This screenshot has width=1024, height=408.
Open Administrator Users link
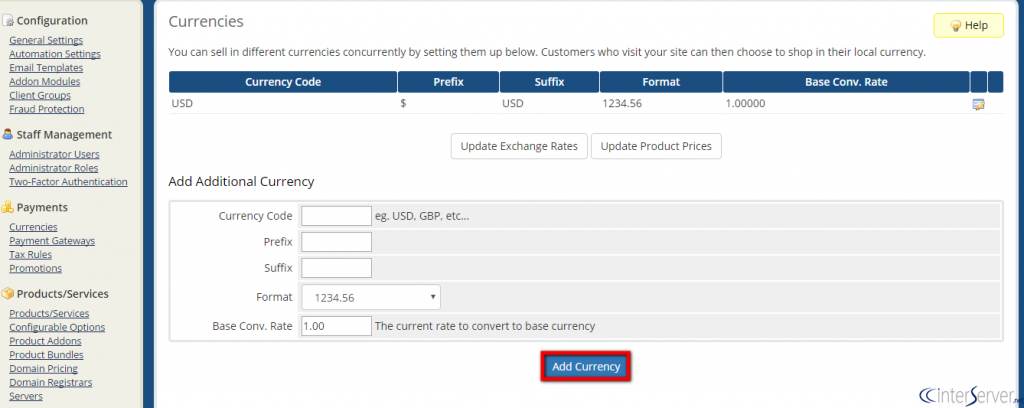[x=54, y=154]
